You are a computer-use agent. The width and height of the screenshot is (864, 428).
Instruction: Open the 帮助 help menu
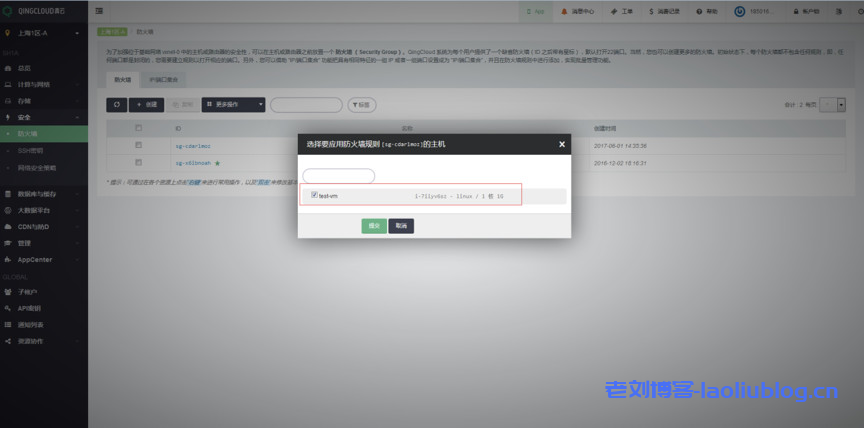coord(709,12)
